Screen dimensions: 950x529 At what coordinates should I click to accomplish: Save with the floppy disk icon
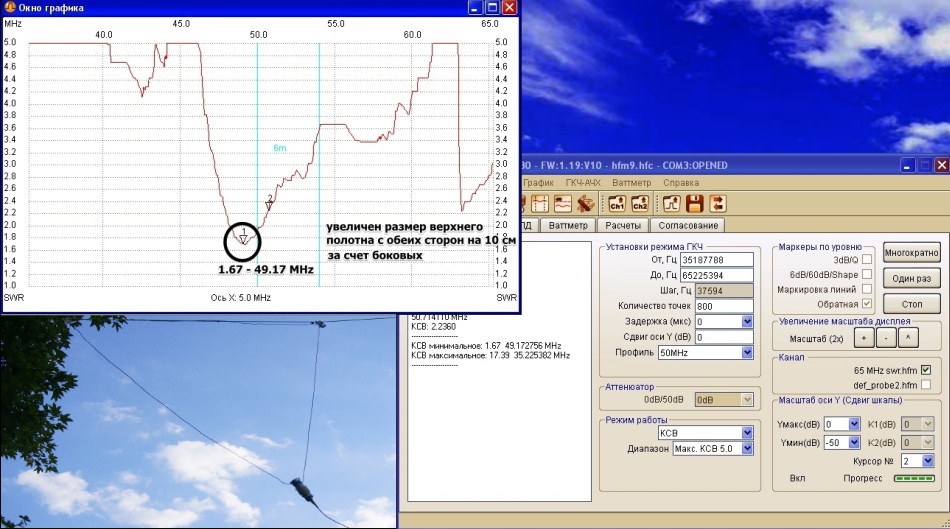point(694,204)
